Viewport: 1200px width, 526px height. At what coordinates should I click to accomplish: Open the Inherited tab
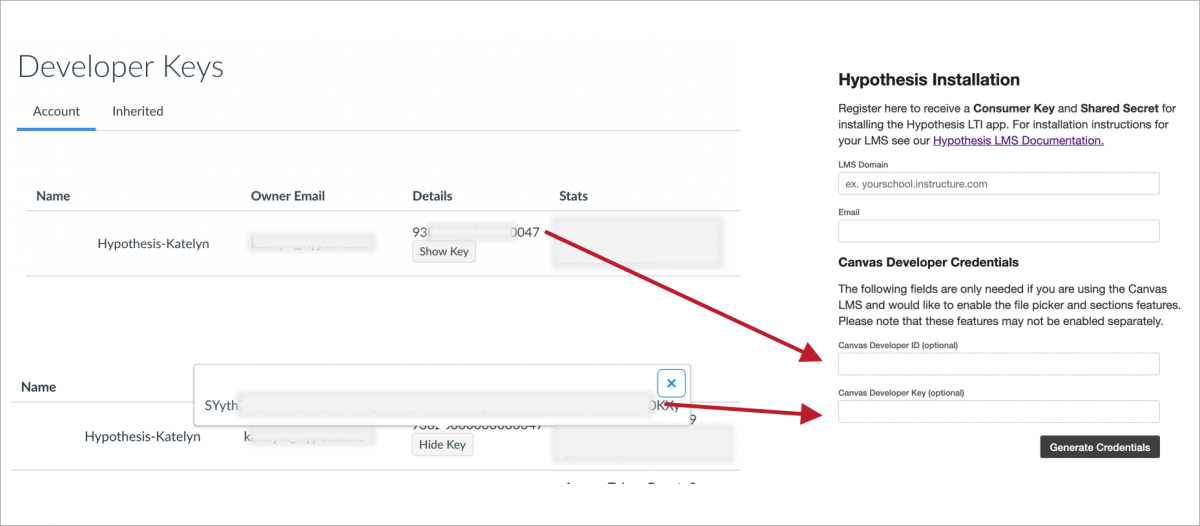click(x=138, y=111)
